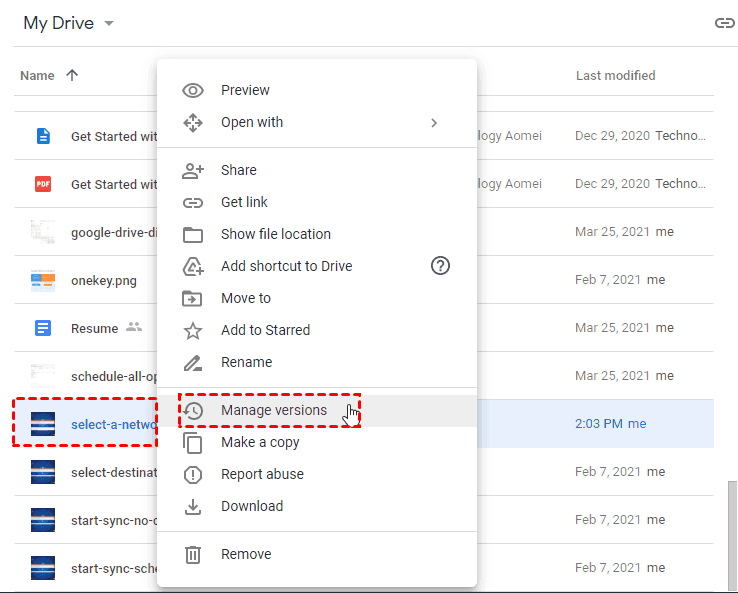Toggle sort direction arrow next to Name
This screenshot has height=593, width=738.
click(x=71, y=75)
